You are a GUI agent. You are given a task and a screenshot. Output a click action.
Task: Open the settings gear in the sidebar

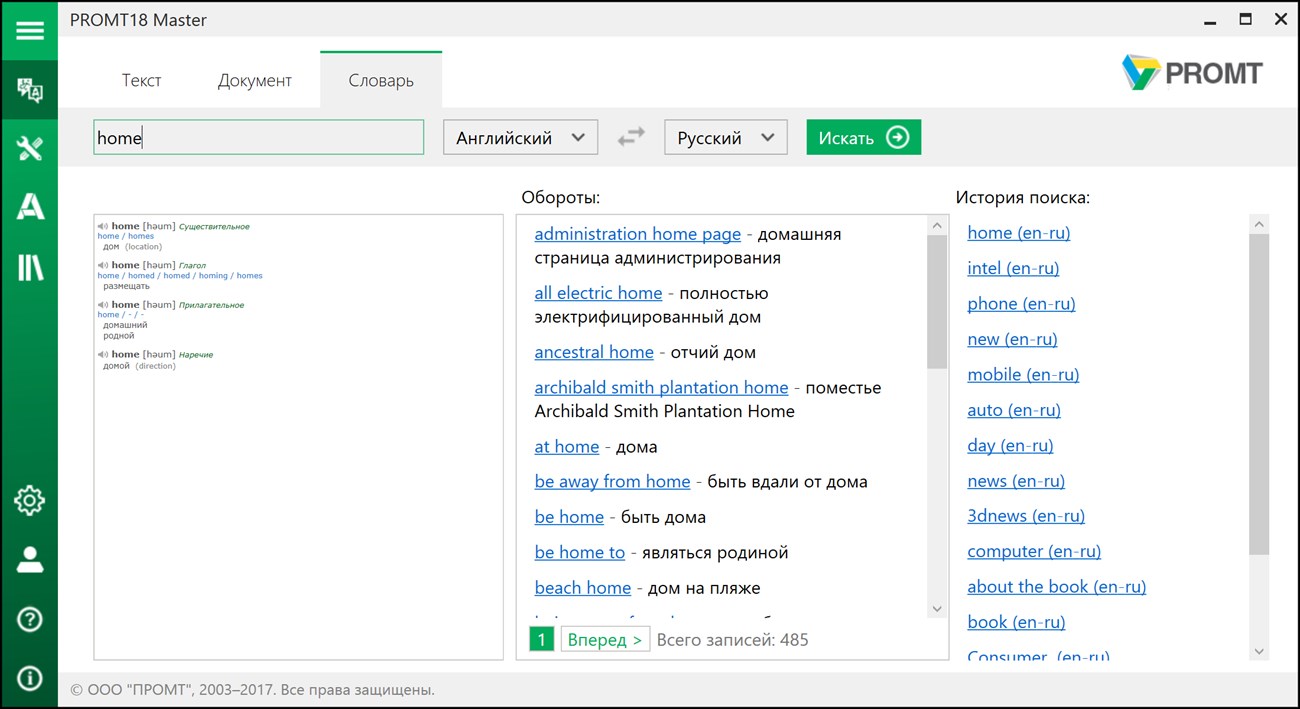pos(30,500)
